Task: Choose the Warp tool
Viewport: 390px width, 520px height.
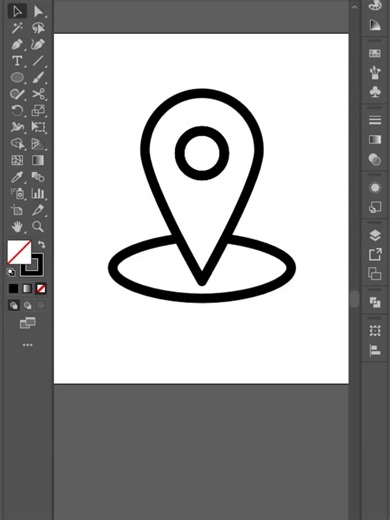Action: point(17,127)
